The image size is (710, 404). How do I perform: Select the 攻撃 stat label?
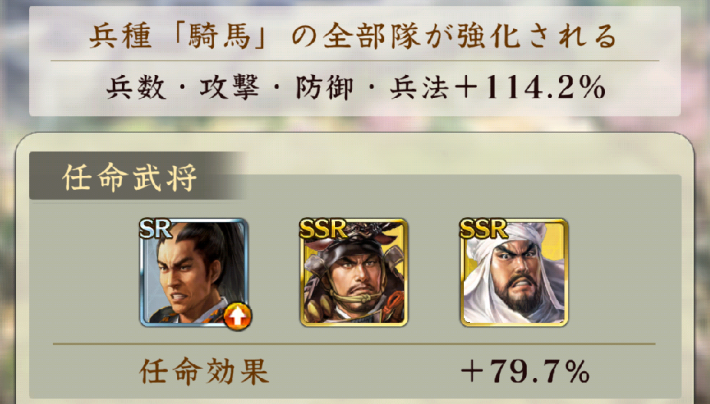(x=230, y=87)
